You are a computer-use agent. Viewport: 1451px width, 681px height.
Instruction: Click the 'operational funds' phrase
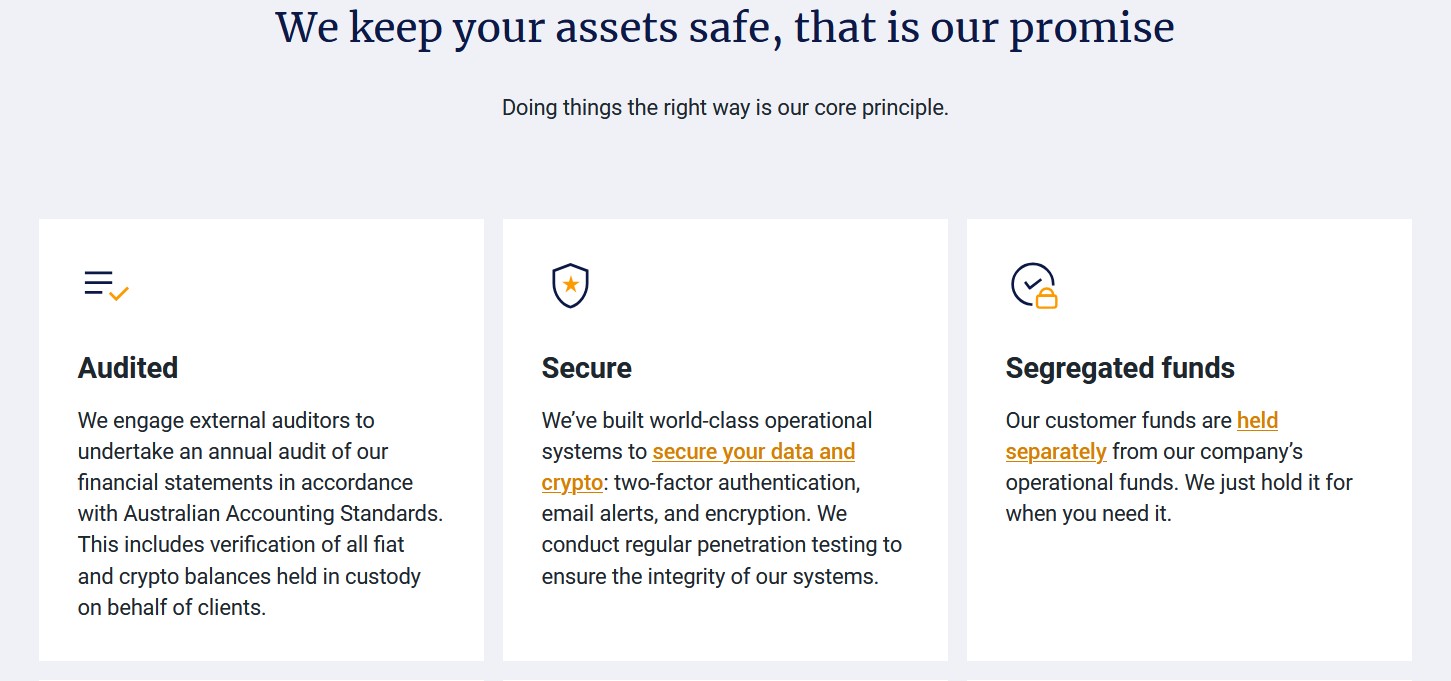(1093, 483)
